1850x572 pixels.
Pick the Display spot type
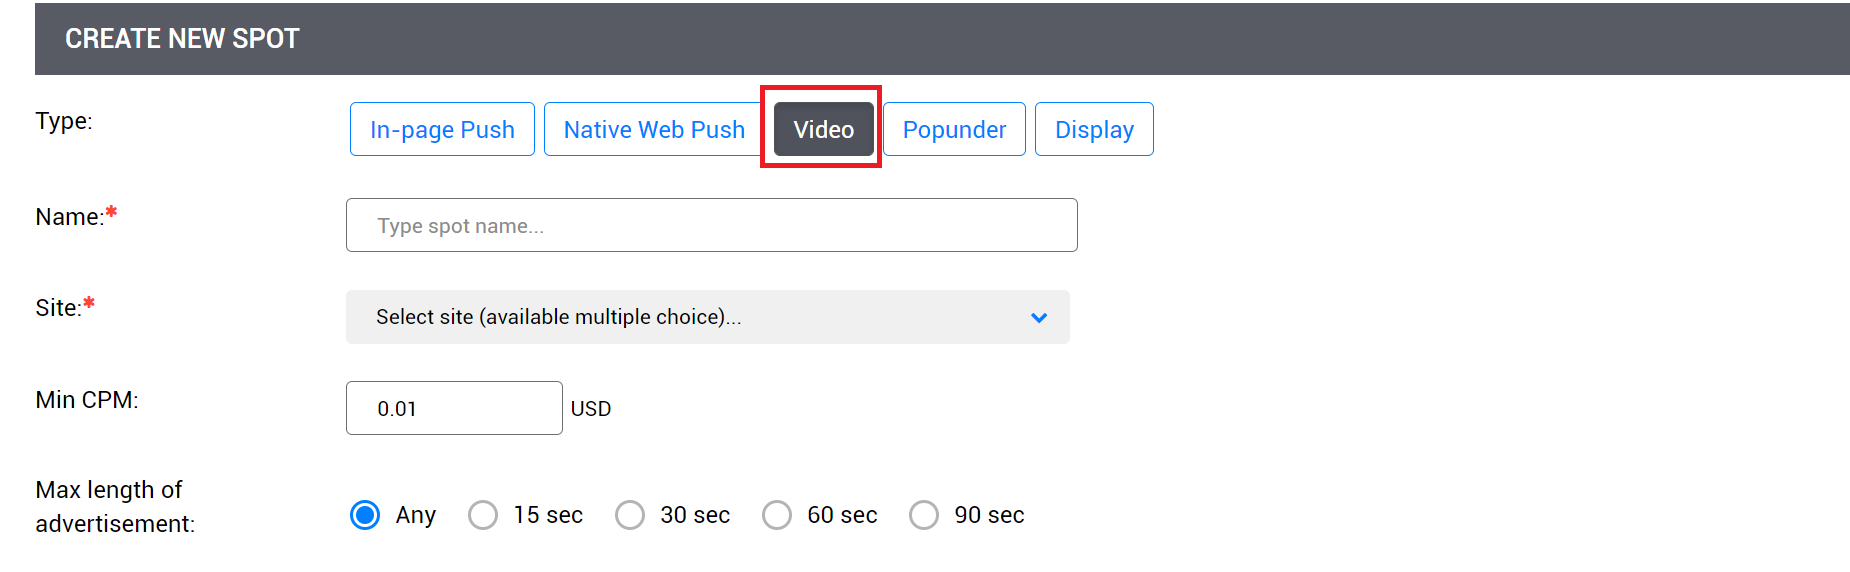[x=1094, y=130]
